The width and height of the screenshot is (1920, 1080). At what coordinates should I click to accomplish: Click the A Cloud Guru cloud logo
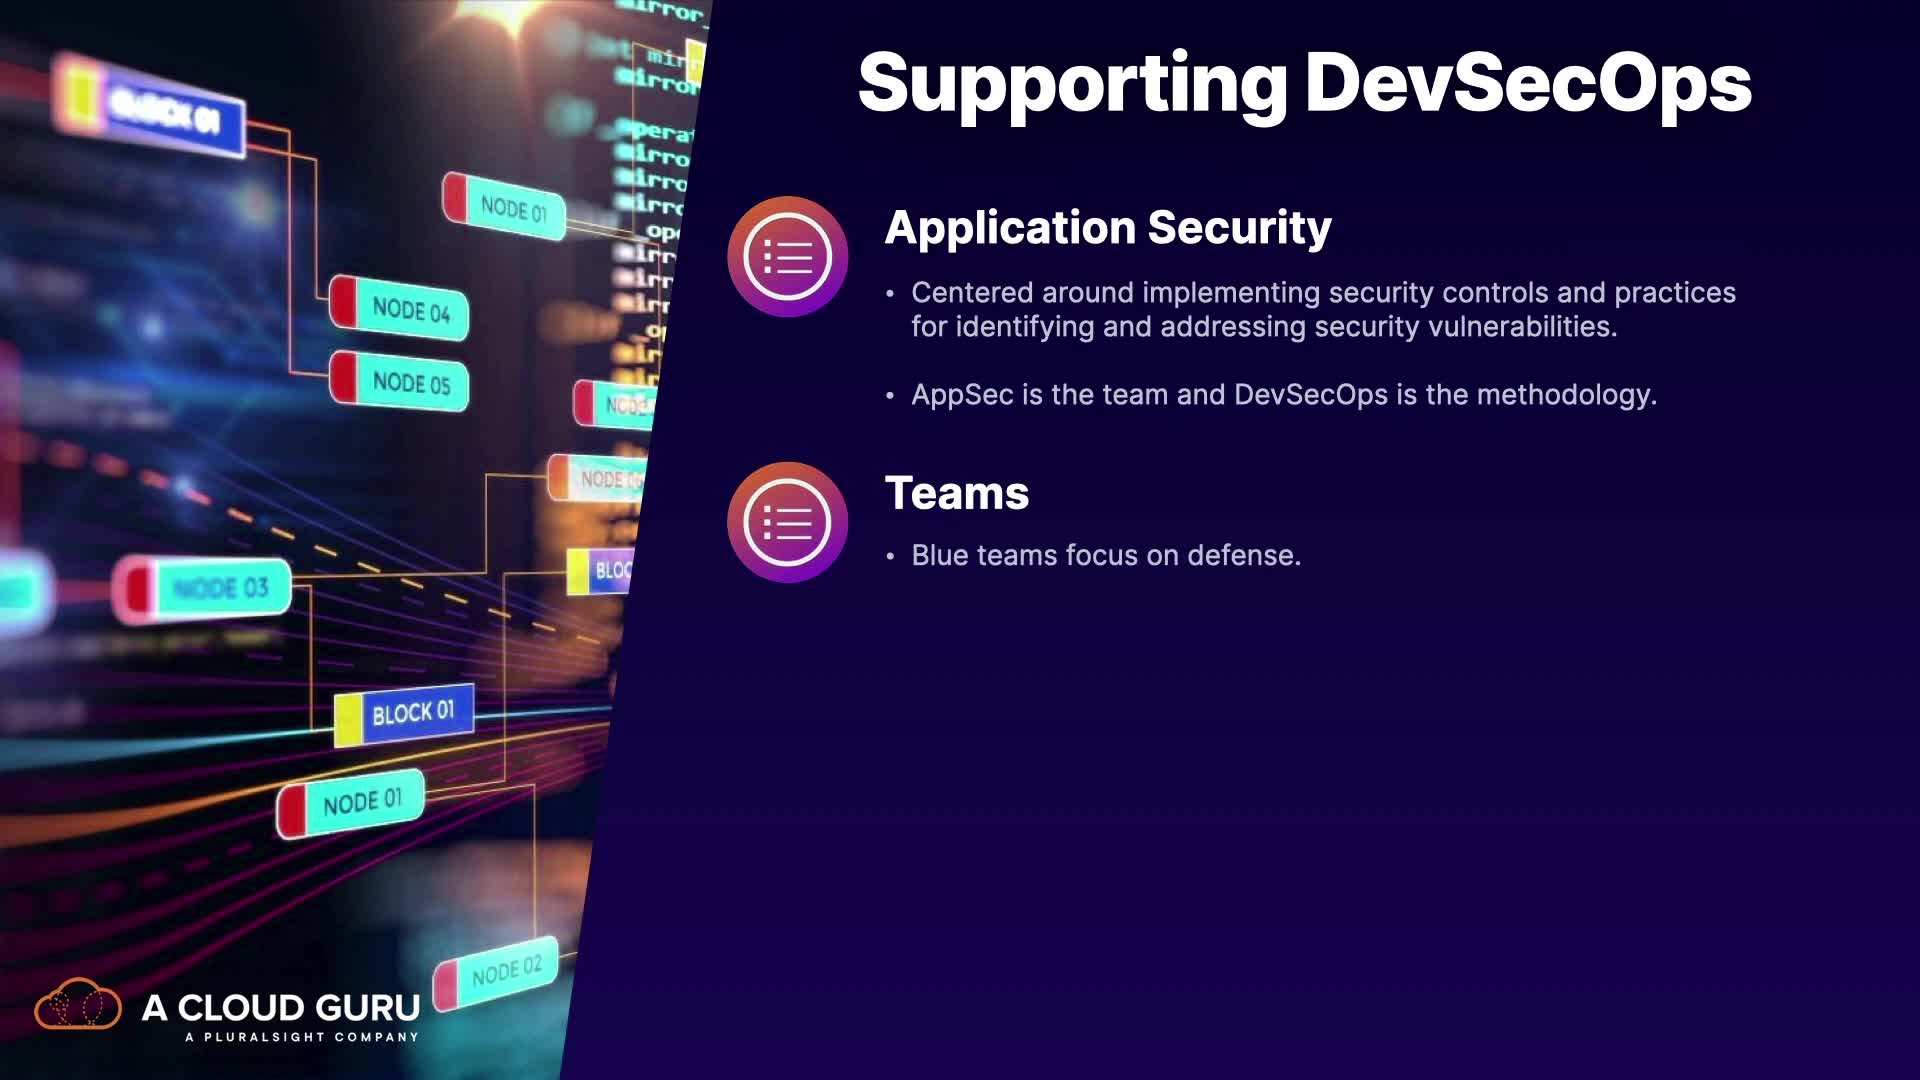pyautogui.click(x=78, y=1005)
